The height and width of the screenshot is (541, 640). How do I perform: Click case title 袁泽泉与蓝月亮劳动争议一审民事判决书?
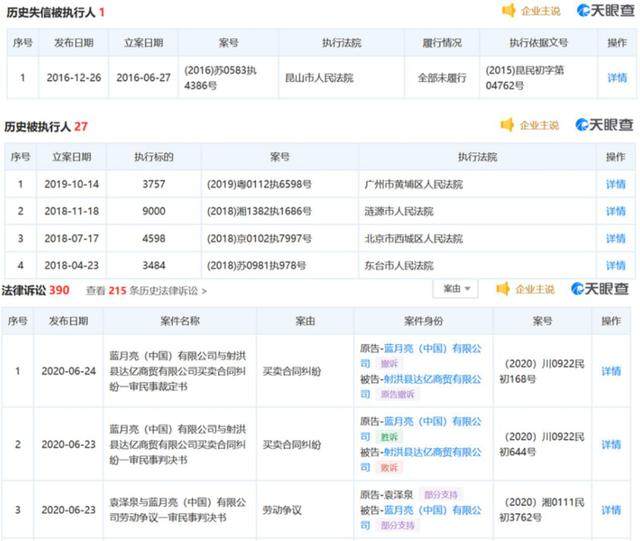point(178,510)
